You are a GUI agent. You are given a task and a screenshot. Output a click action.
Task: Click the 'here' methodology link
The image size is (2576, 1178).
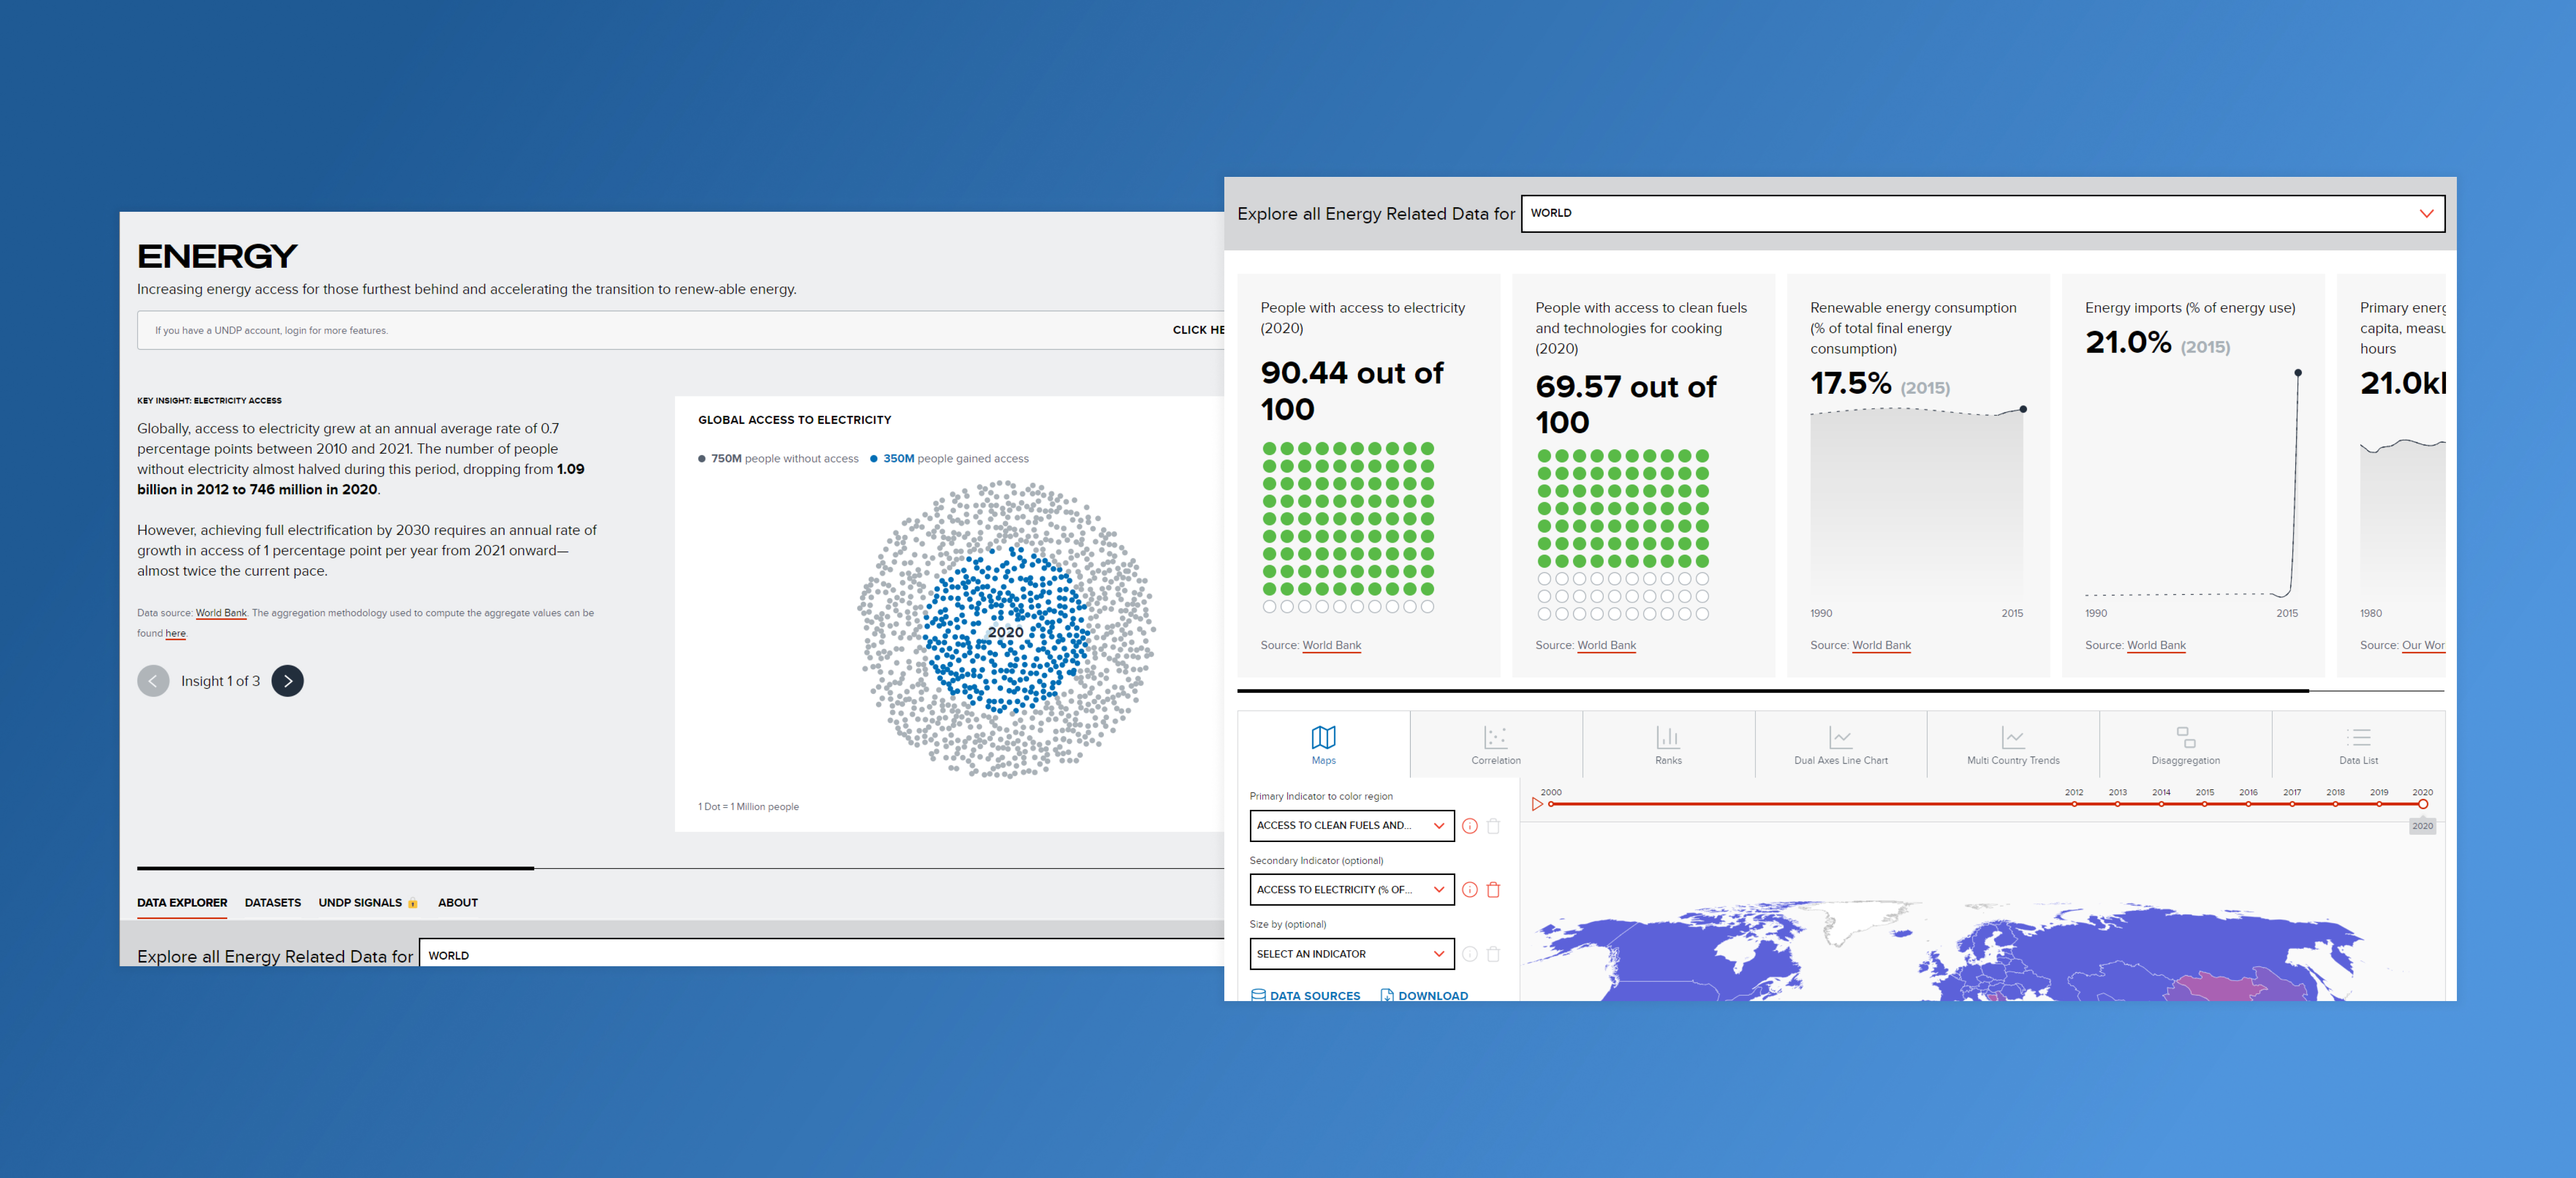(x=176, y=633)
